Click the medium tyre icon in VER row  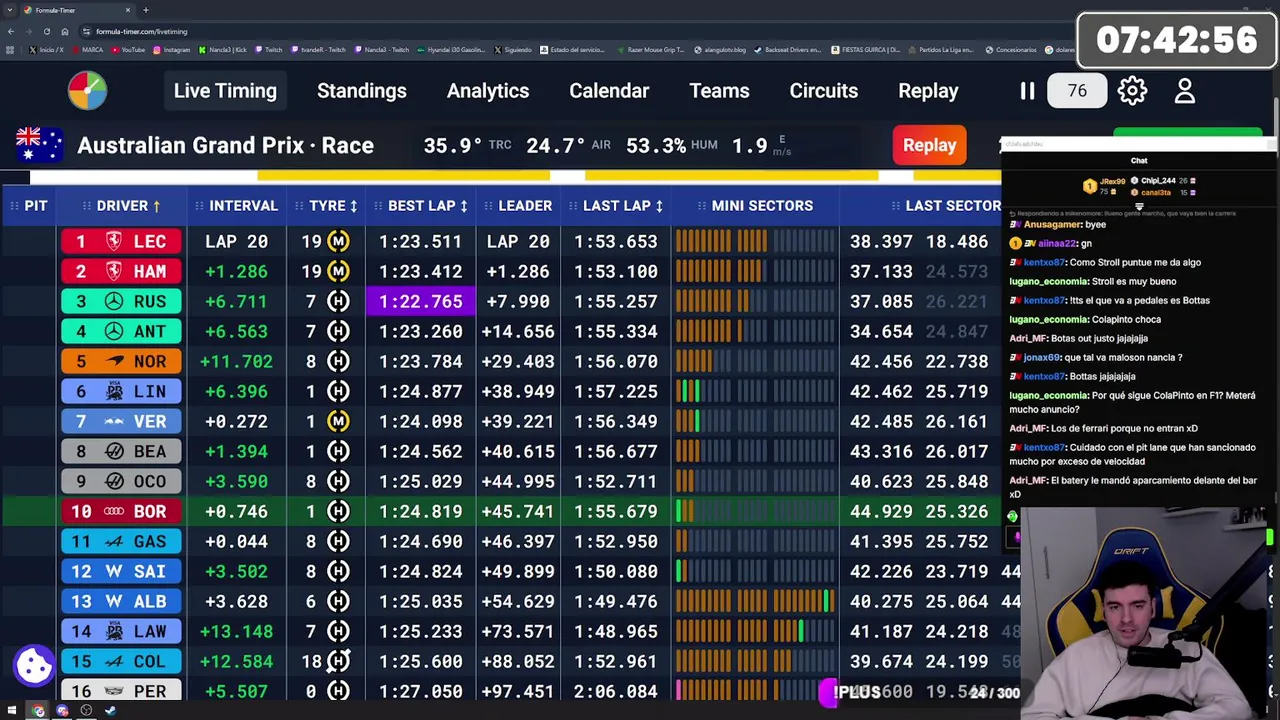(339, 421)
